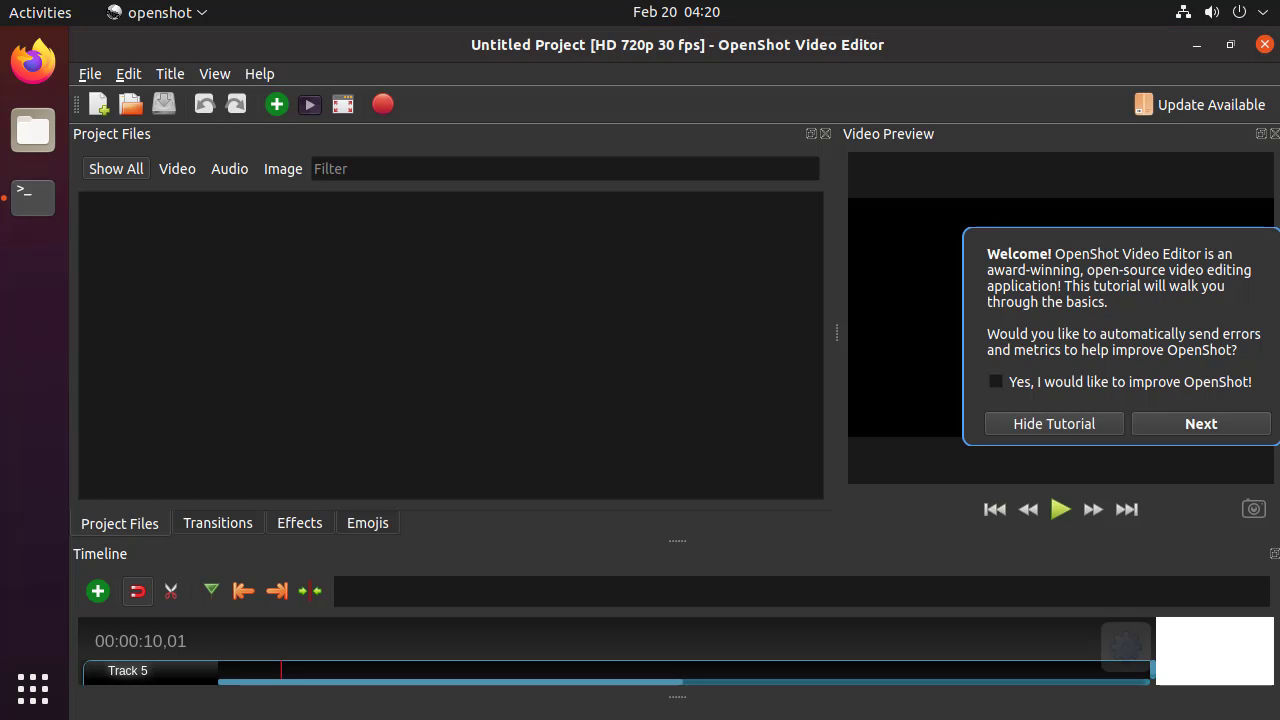Screen dimensions: 1280x720
Task: Add a track with the timeline plus icon
Action: coord(98,591)
